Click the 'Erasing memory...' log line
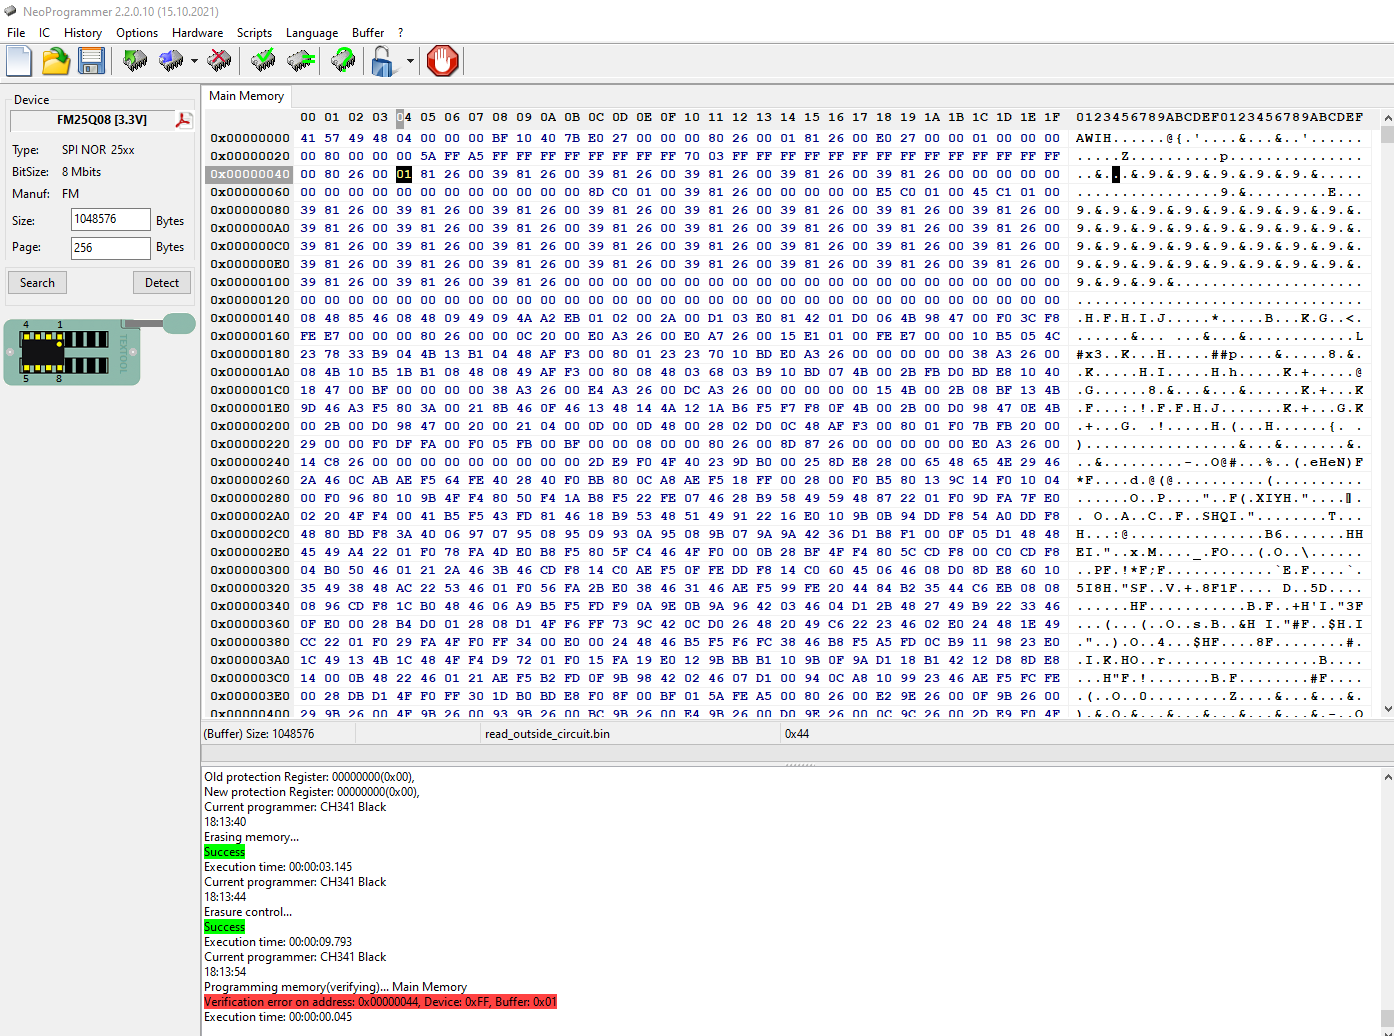This screenshot has width=1394, height=1036. pyautogui.click(x=251, y=837)
